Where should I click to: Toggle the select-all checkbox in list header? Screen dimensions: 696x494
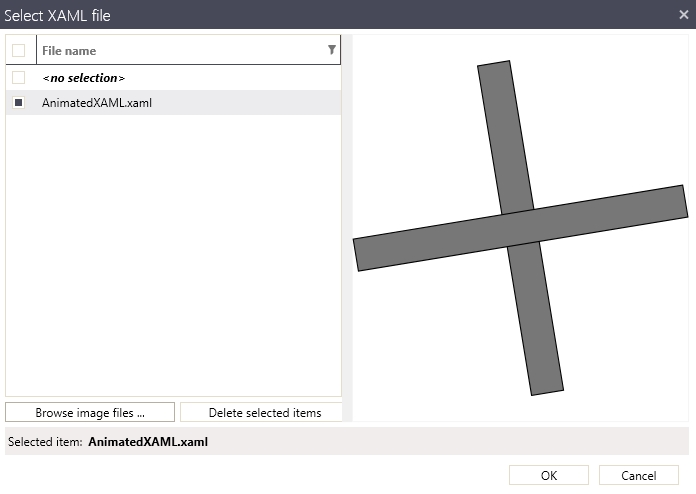point(19,50)
